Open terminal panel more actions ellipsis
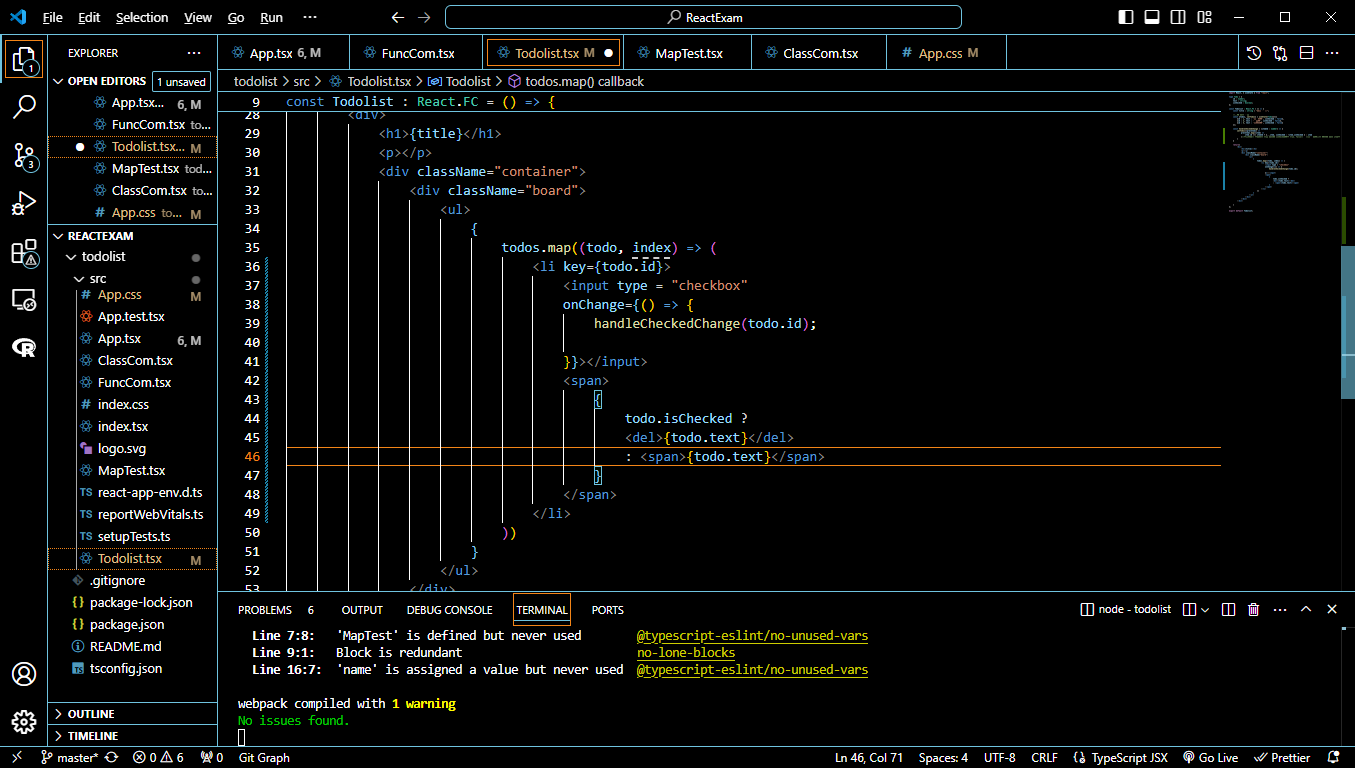 click(x=1279, y=609)
